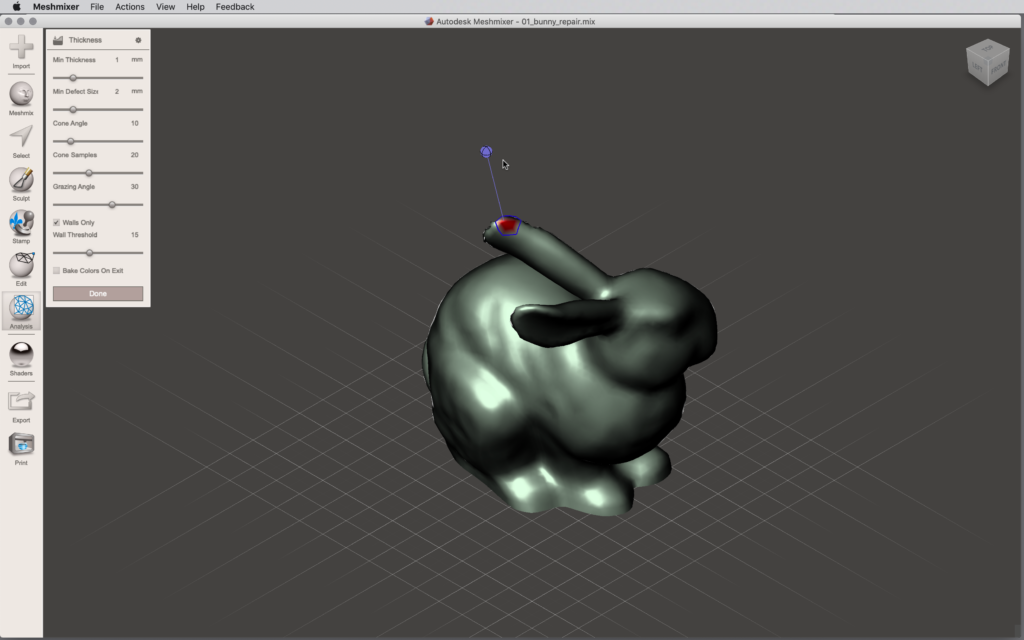Enable Bake Colors On Exit
Screen dimensions: 1024x640
56,270
